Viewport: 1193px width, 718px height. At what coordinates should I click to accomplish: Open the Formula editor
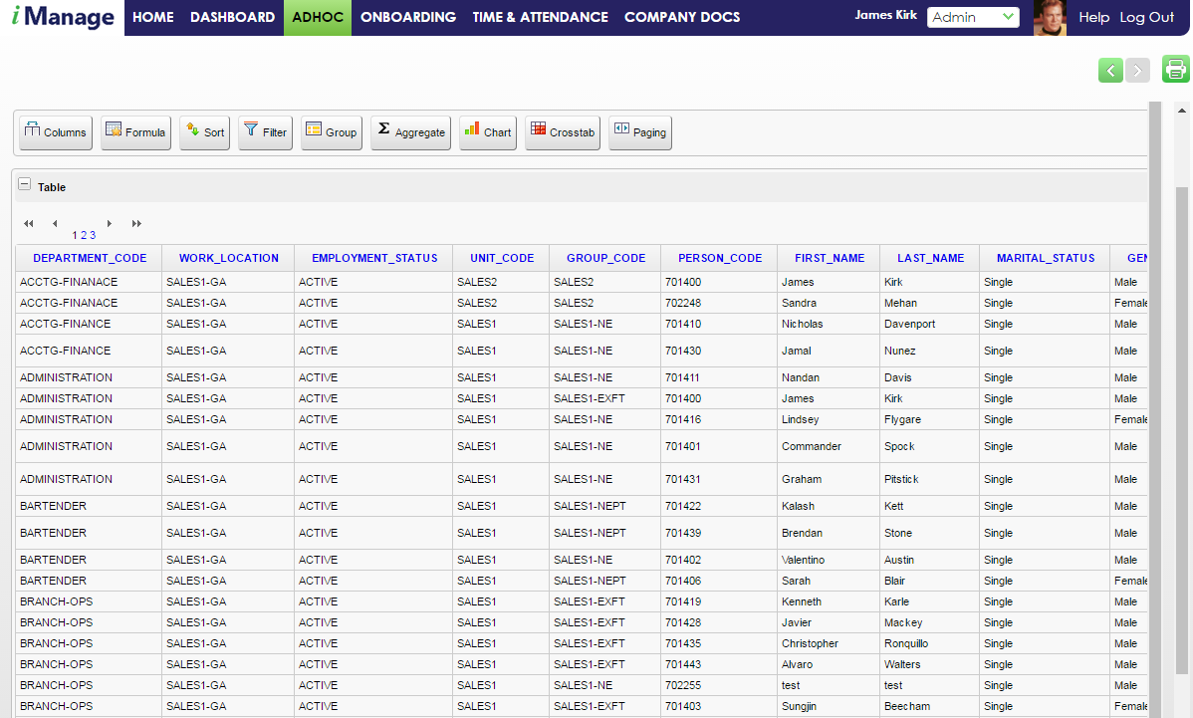tap(135, 132)
